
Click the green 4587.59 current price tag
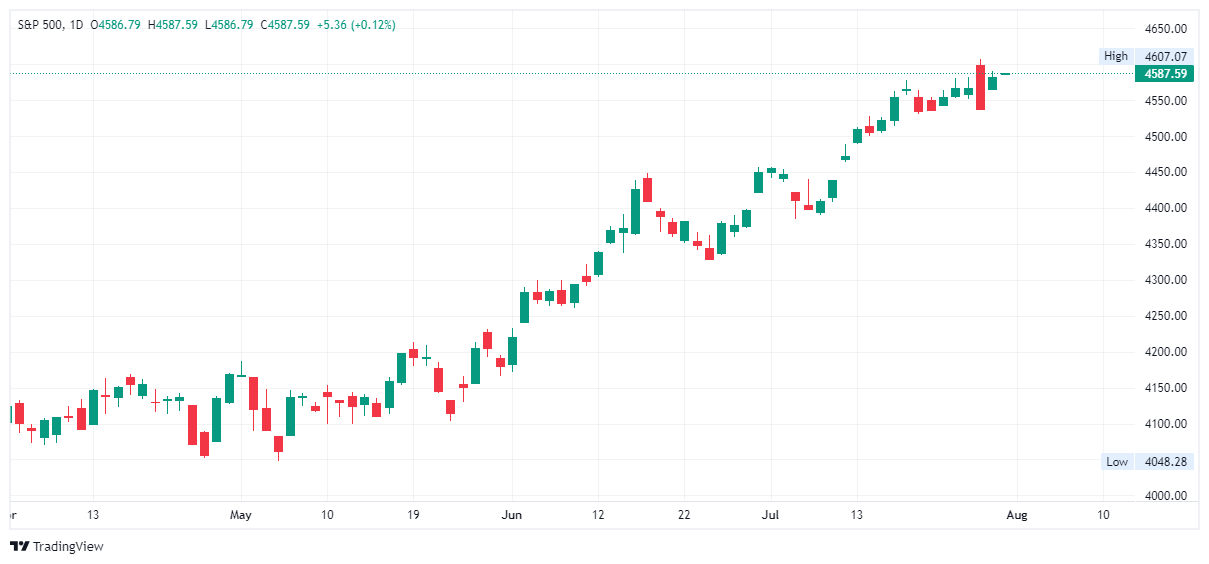pyautogui.click(x=1166, y=73)
